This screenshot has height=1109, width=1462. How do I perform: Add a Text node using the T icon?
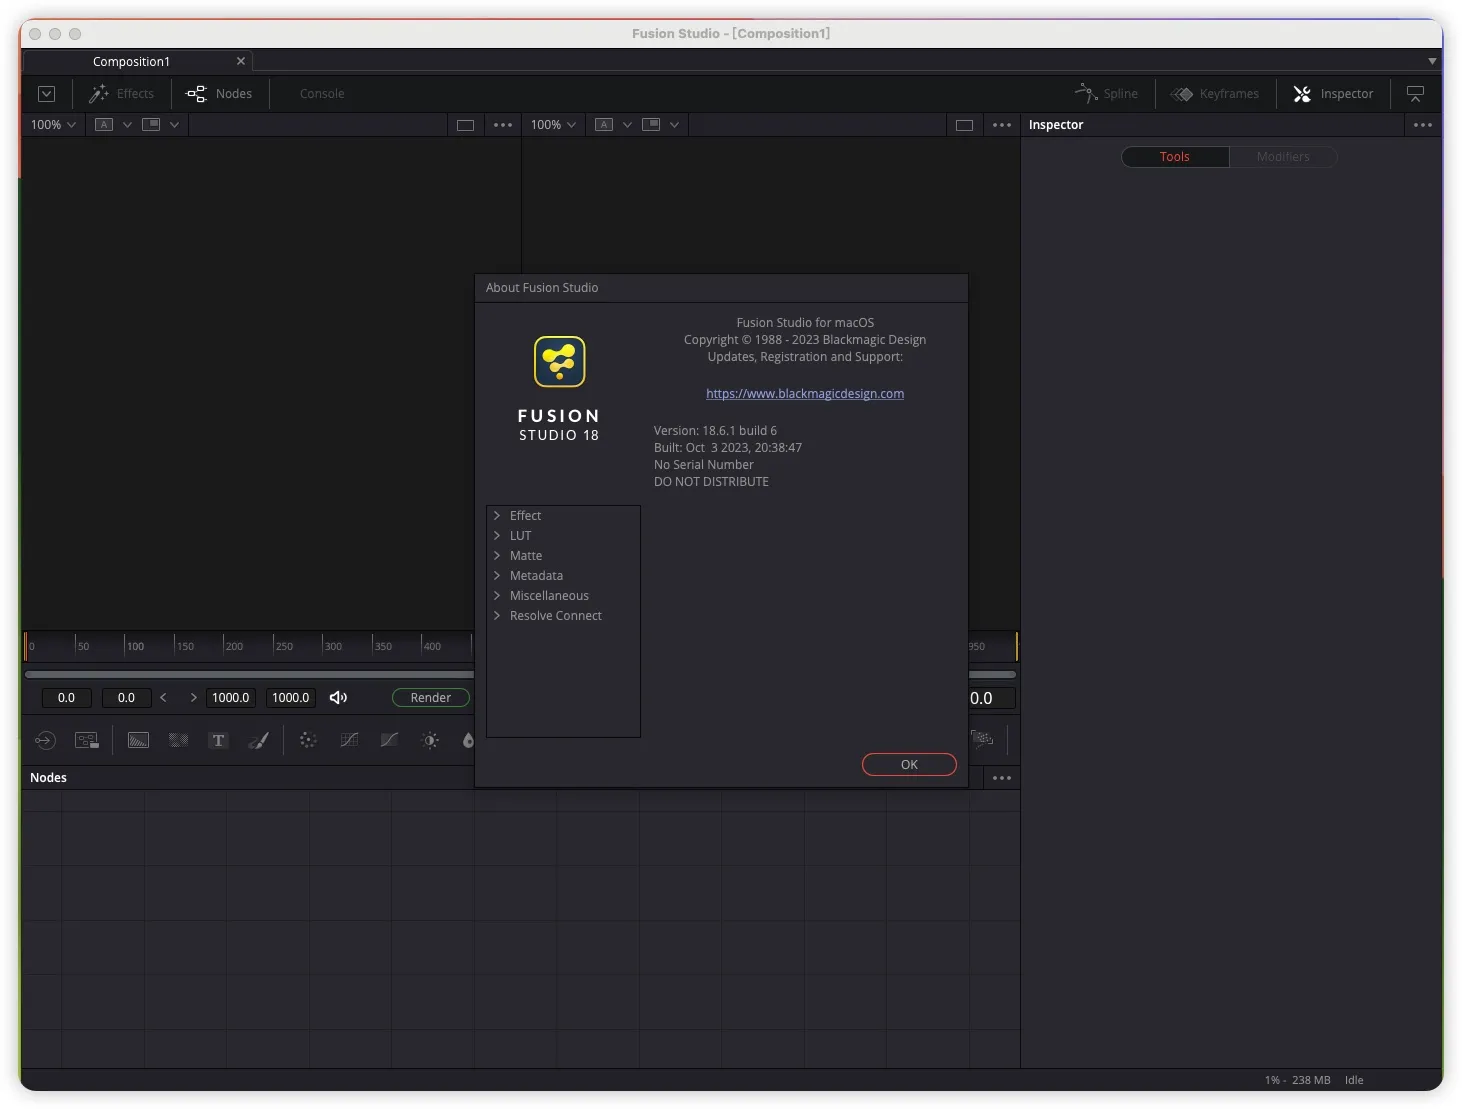click(218, 740)
